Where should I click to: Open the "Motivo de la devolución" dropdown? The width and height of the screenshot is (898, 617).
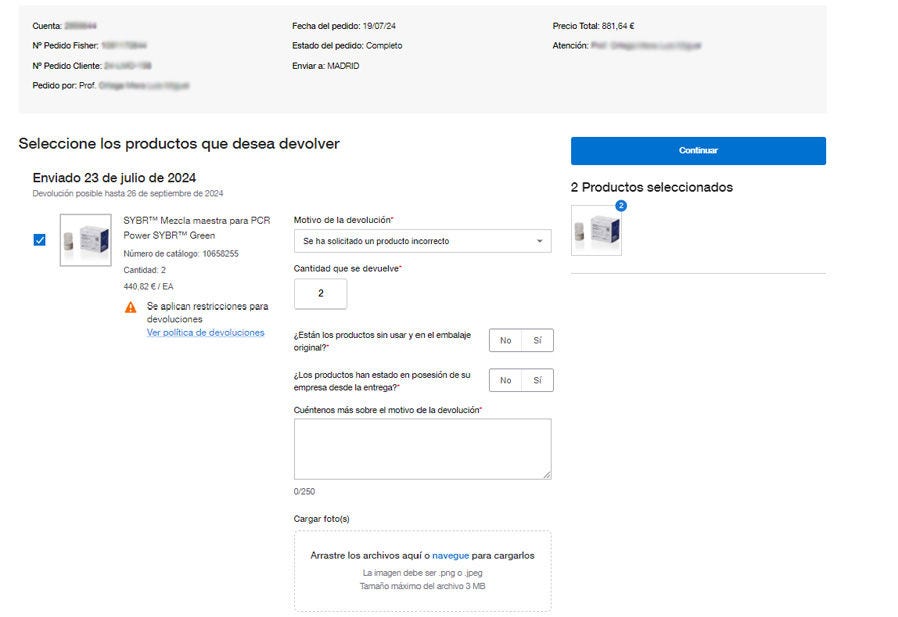point(420,240)
